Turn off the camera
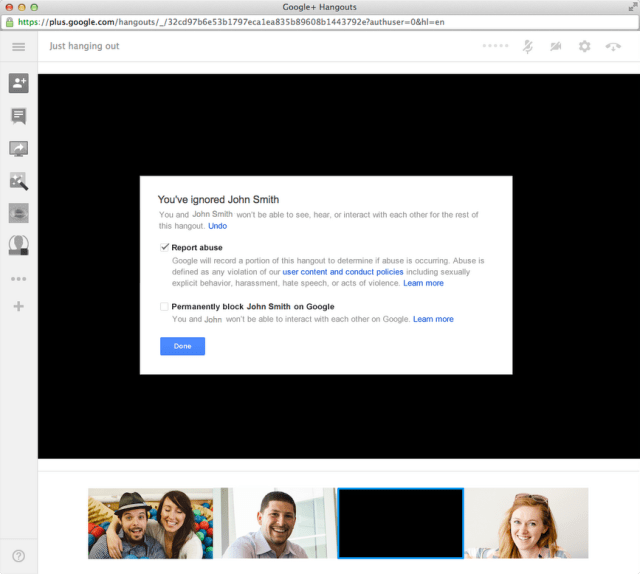Screen dimensions: 640x574 (x=556, y=46)
